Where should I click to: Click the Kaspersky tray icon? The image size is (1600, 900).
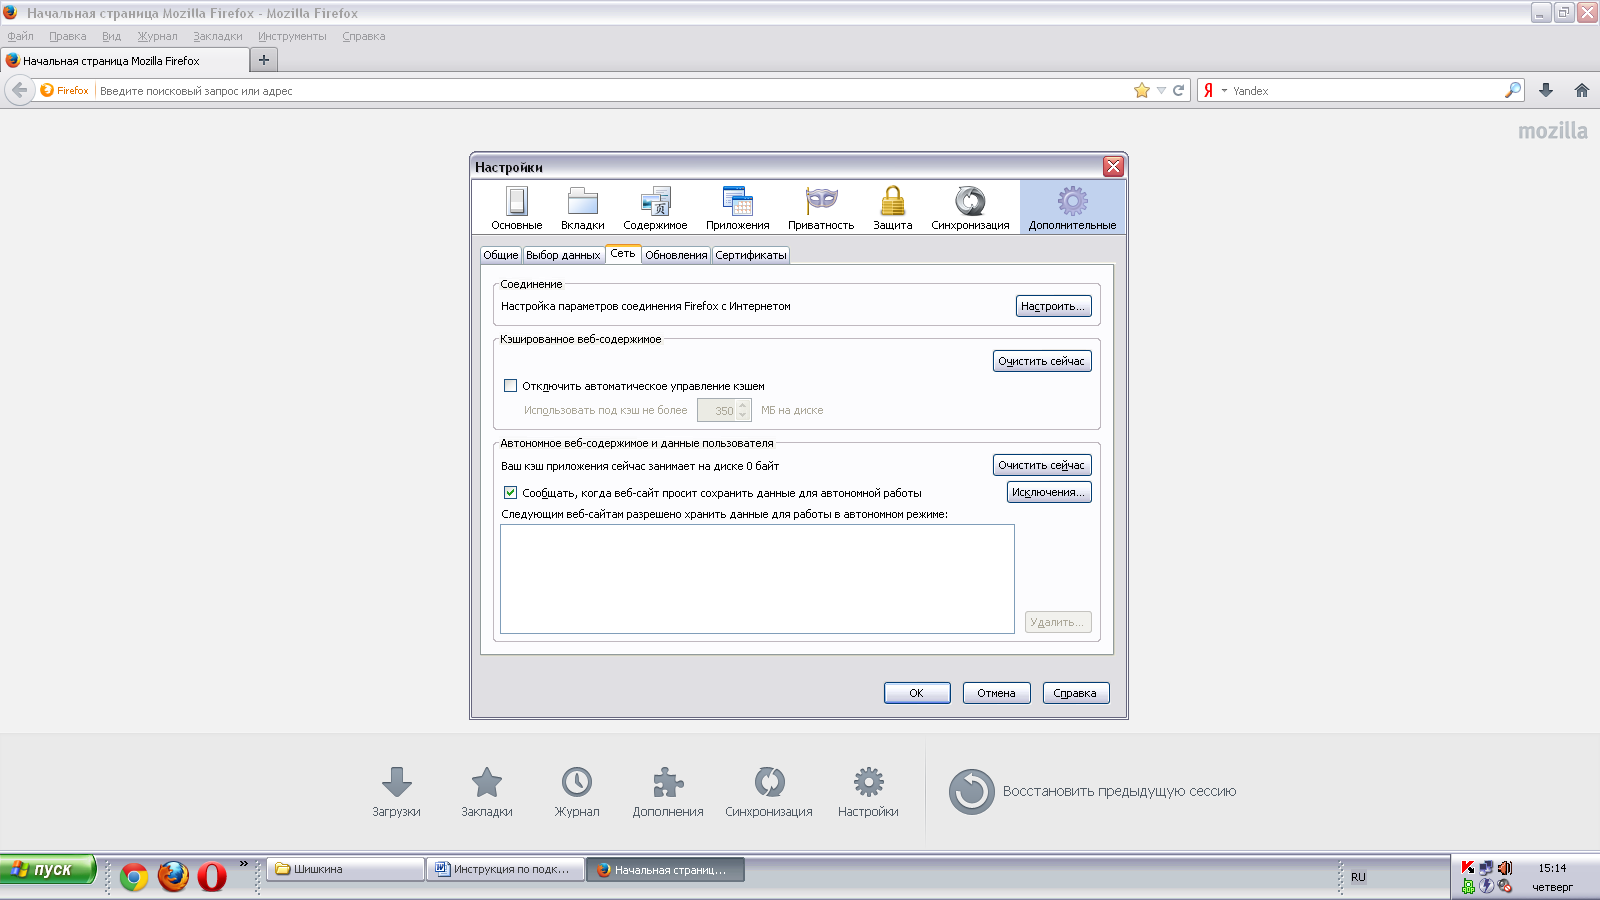click(x=1468, y=868)
